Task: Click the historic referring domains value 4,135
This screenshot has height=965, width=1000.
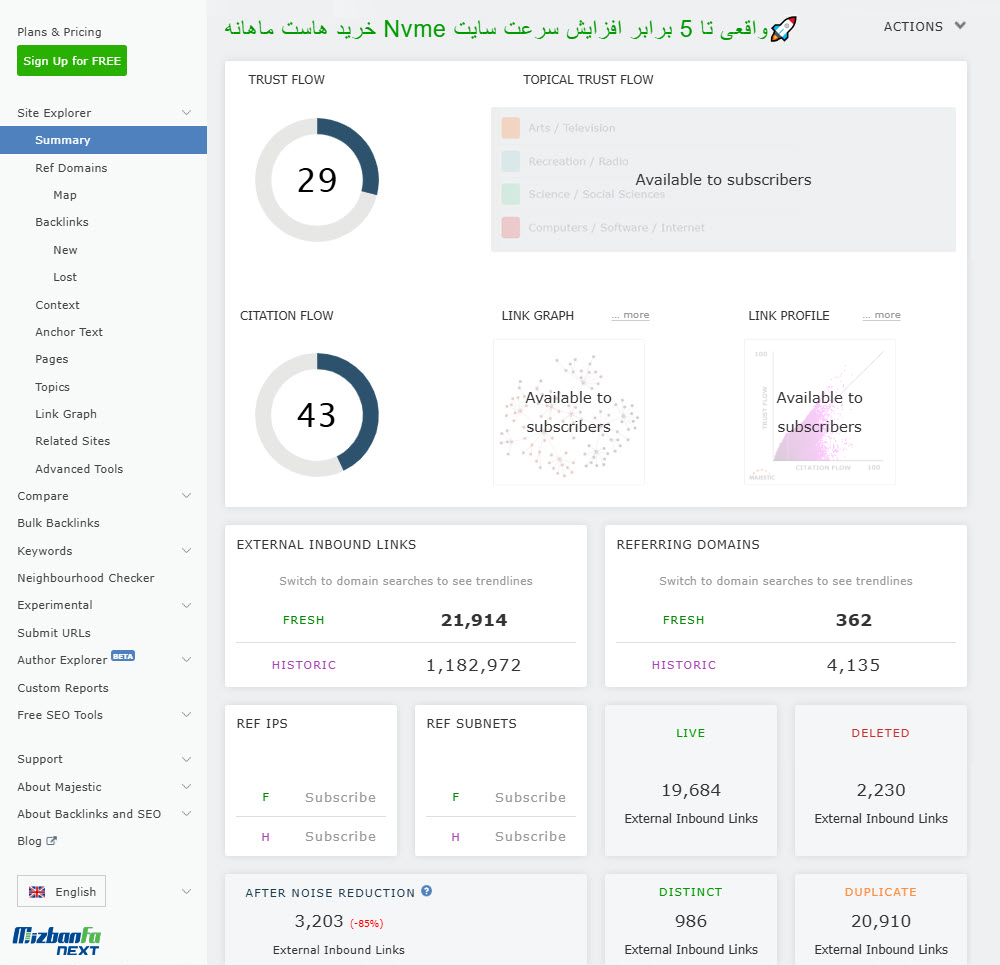Action: [853, 665]
